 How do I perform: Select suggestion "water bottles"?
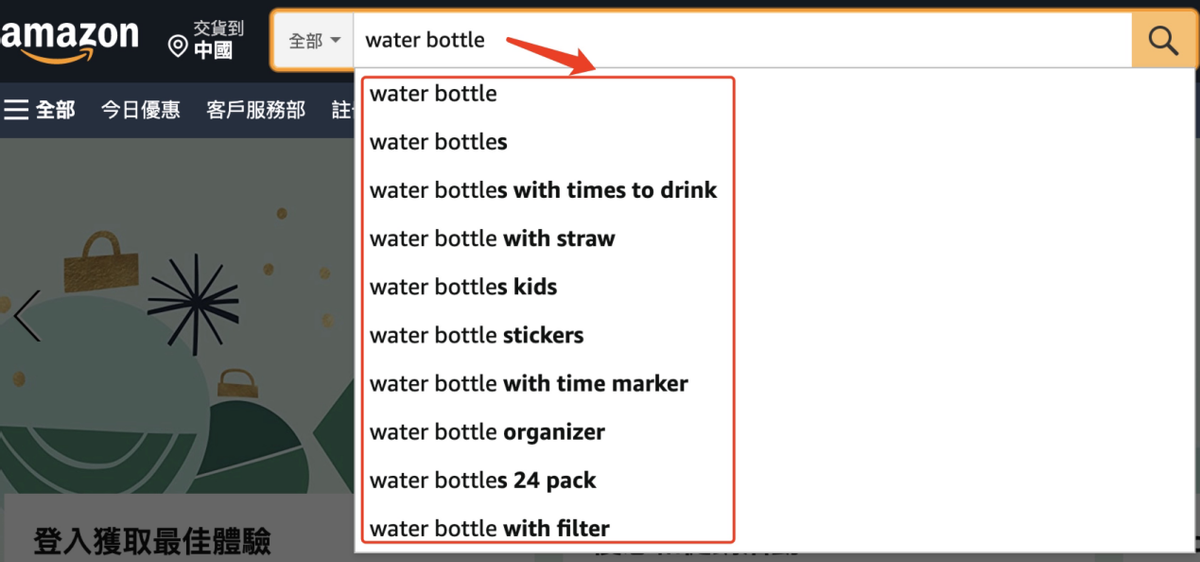click(x=438, y=142)
